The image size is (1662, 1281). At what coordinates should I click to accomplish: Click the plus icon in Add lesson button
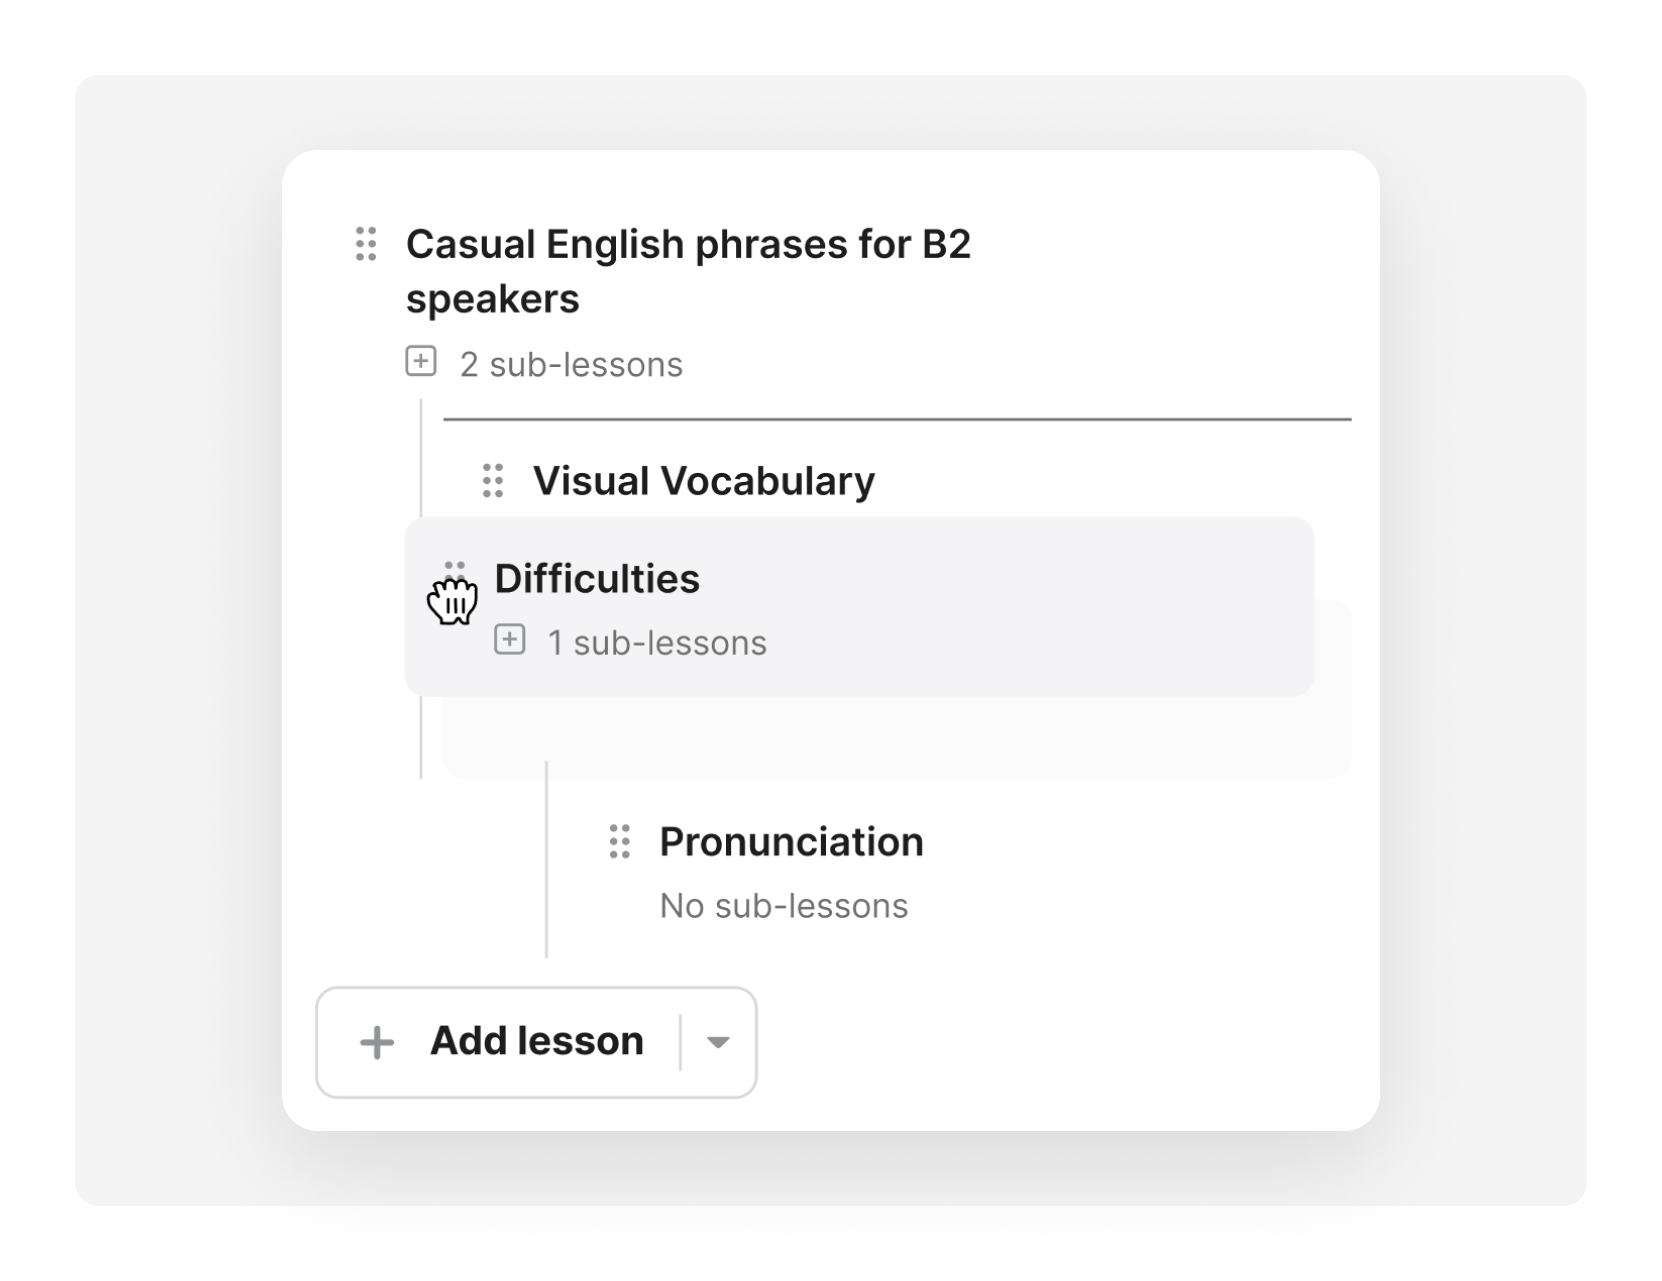[377, 1043]
